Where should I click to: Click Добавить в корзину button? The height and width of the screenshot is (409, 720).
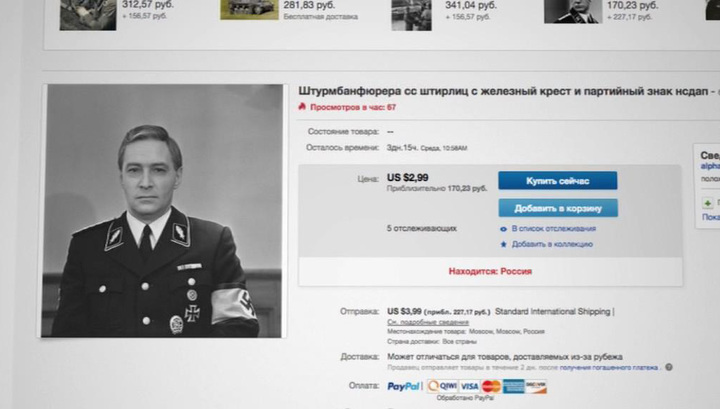[558, 208]
